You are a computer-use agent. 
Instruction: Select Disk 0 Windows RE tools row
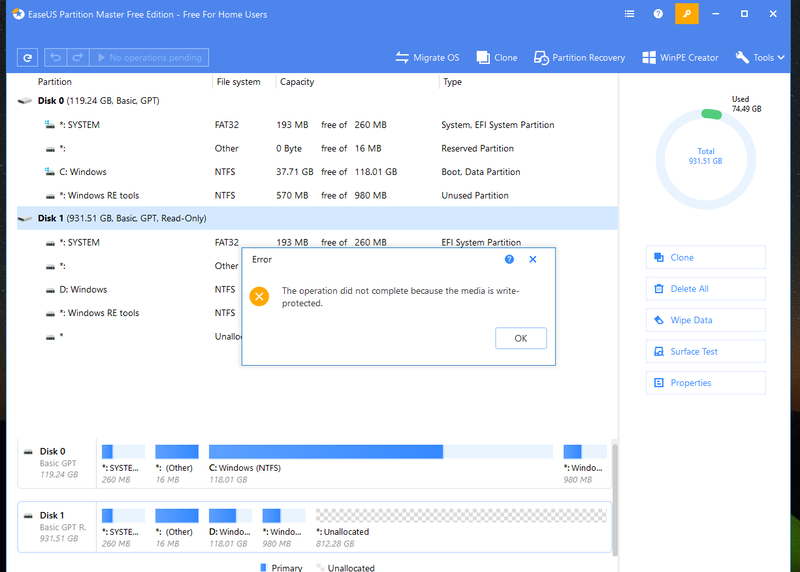coord(317,195)
